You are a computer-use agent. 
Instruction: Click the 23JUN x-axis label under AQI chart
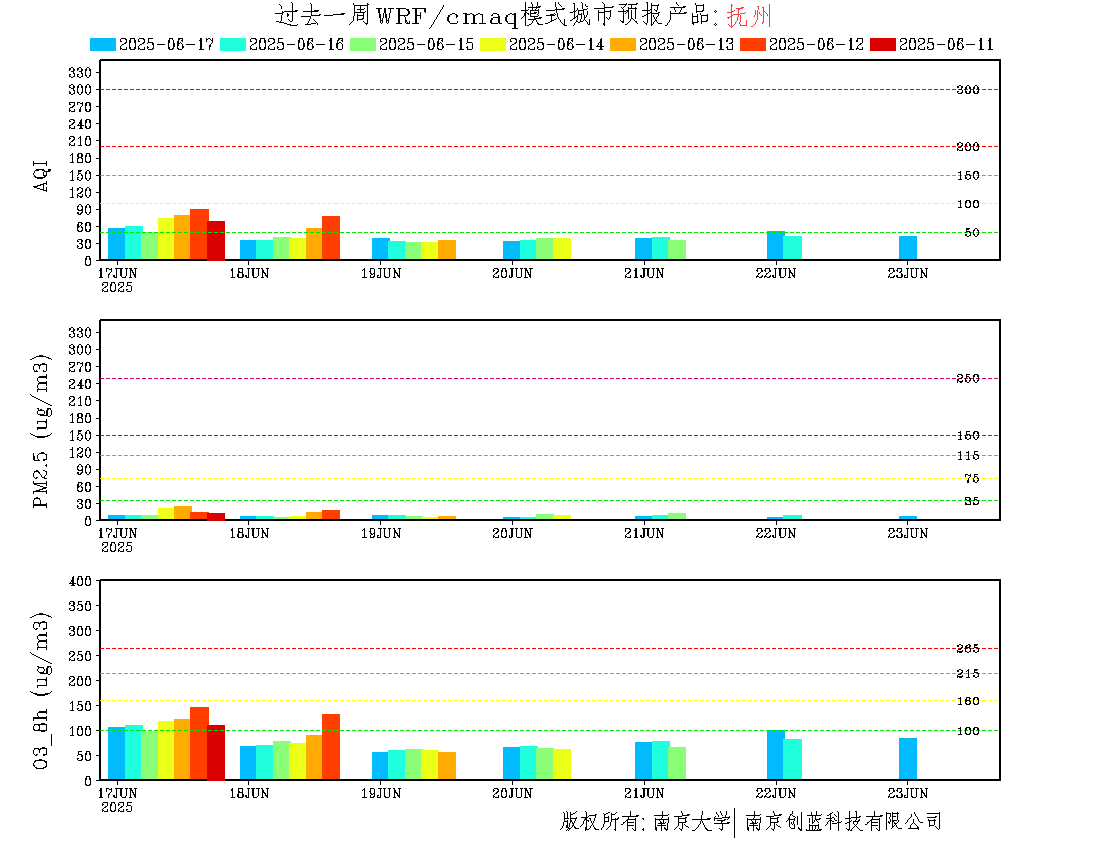[x=908, y=274]
